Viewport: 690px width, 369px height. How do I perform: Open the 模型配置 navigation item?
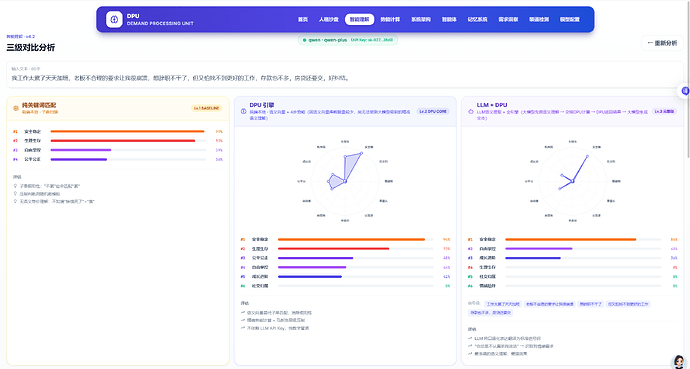click(569, 19)
